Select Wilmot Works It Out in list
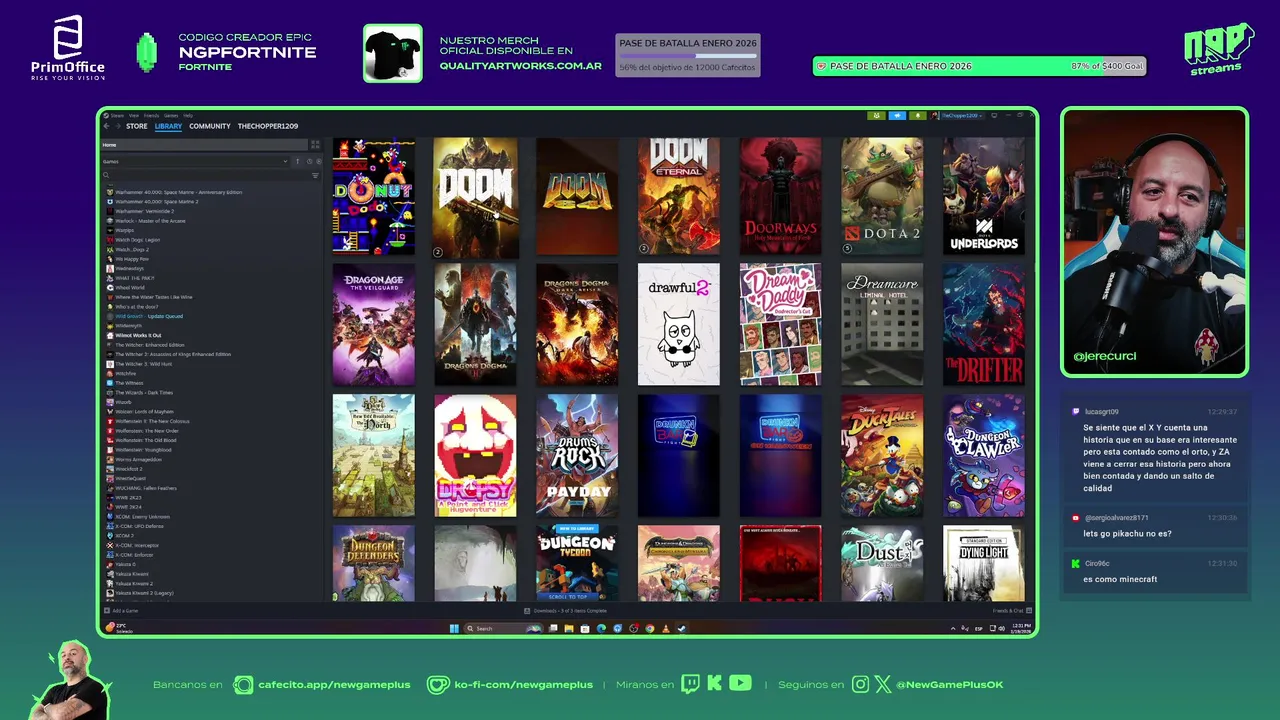 (138, 335)
